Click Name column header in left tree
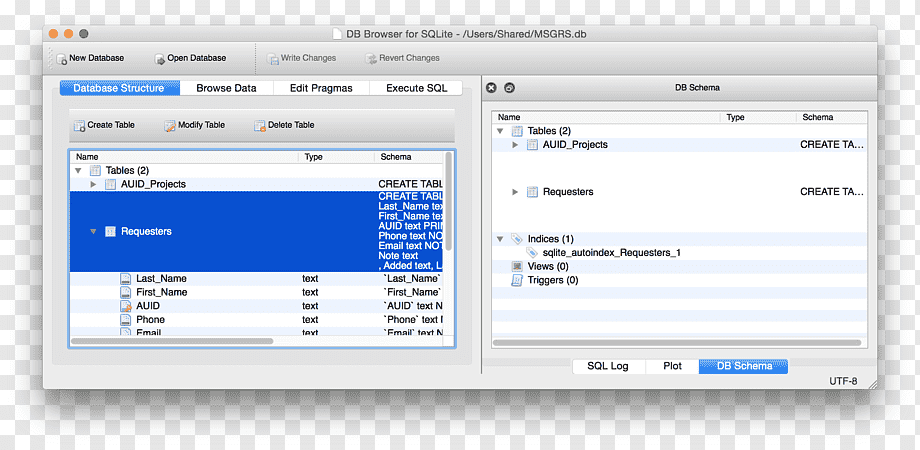The height and width of the screenshot is (450, 920). pos(184,157)
